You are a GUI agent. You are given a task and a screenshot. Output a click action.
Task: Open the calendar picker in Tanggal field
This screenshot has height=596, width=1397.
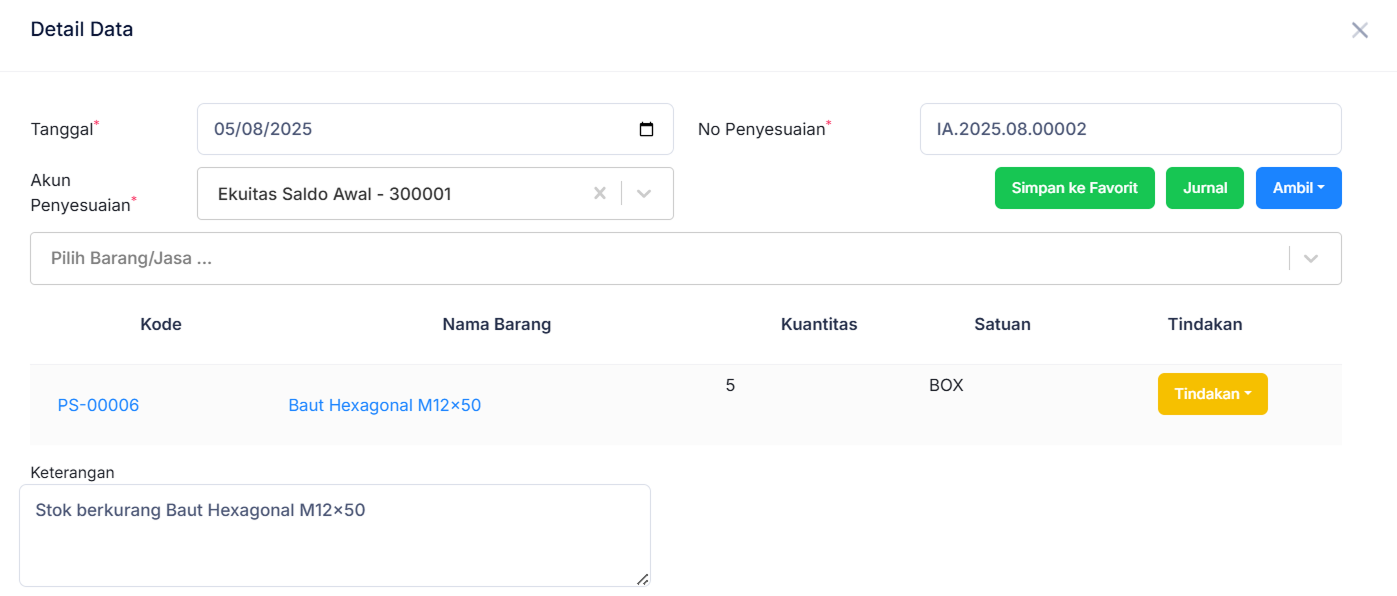(x=646, y=129)
